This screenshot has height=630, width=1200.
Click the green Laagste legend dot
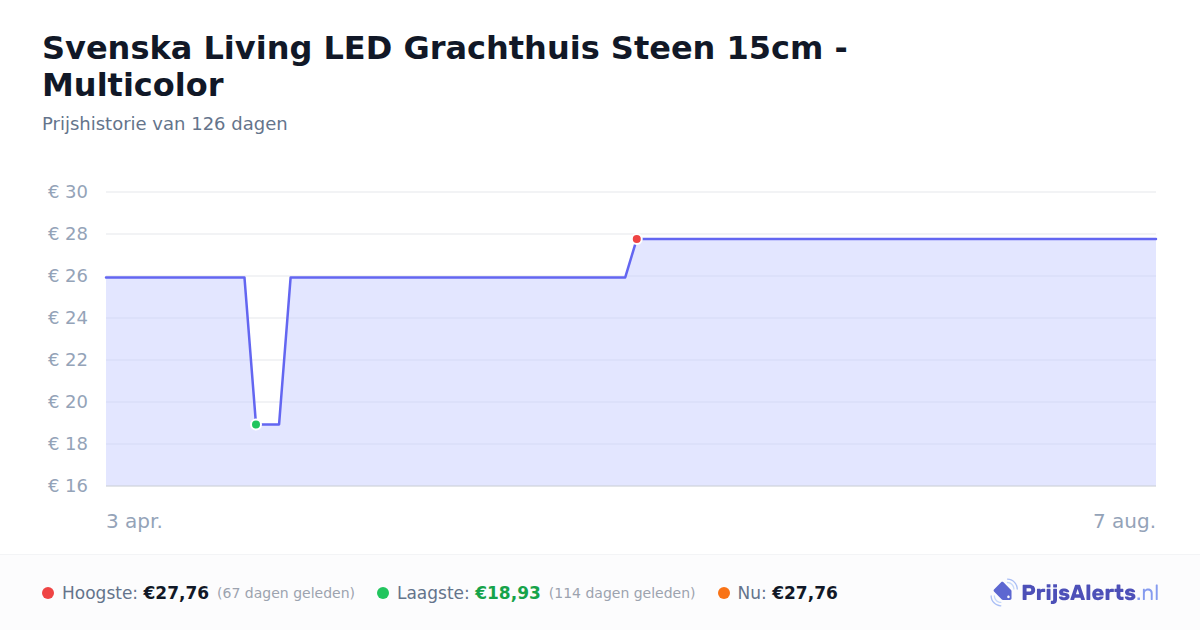(x=383, y=593)
